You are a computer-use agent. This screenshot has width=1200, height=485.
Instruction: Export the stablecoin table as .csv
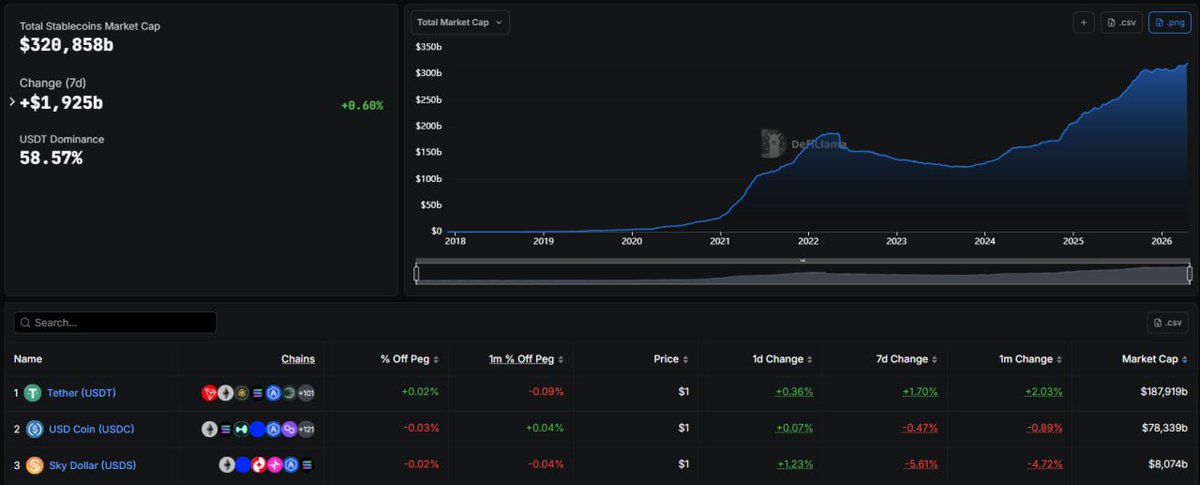1167,322
